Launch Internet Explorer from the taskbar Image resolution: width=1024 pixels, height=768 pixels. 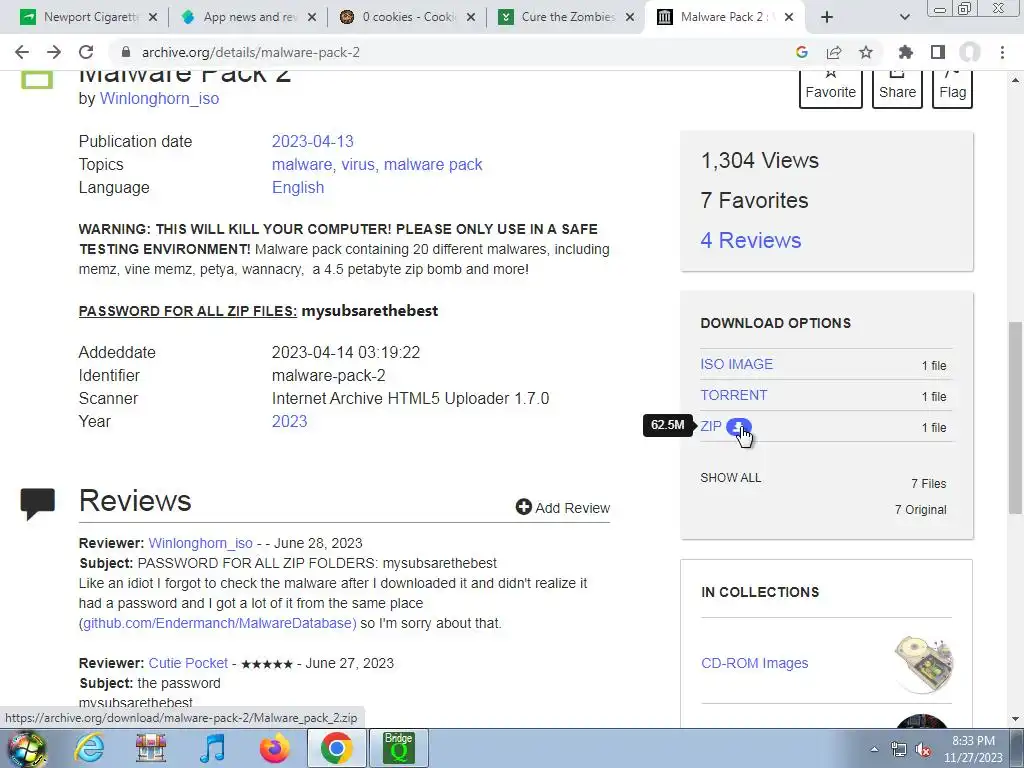coord(89,748)
